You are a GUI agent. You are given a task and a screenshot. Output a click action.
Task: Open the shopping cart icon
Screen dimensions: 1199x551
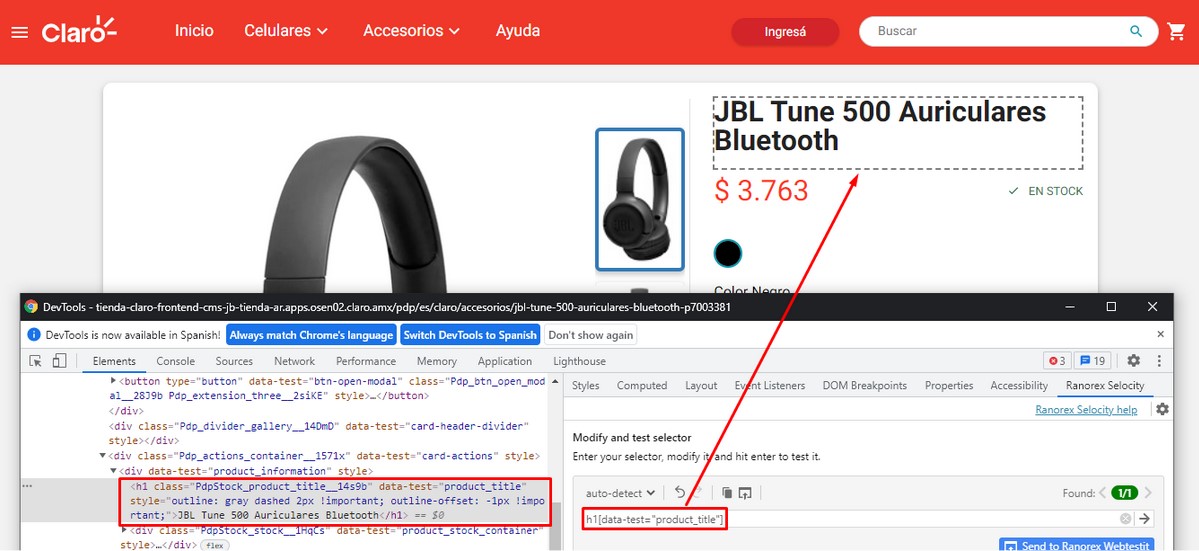pos(1175,31)
